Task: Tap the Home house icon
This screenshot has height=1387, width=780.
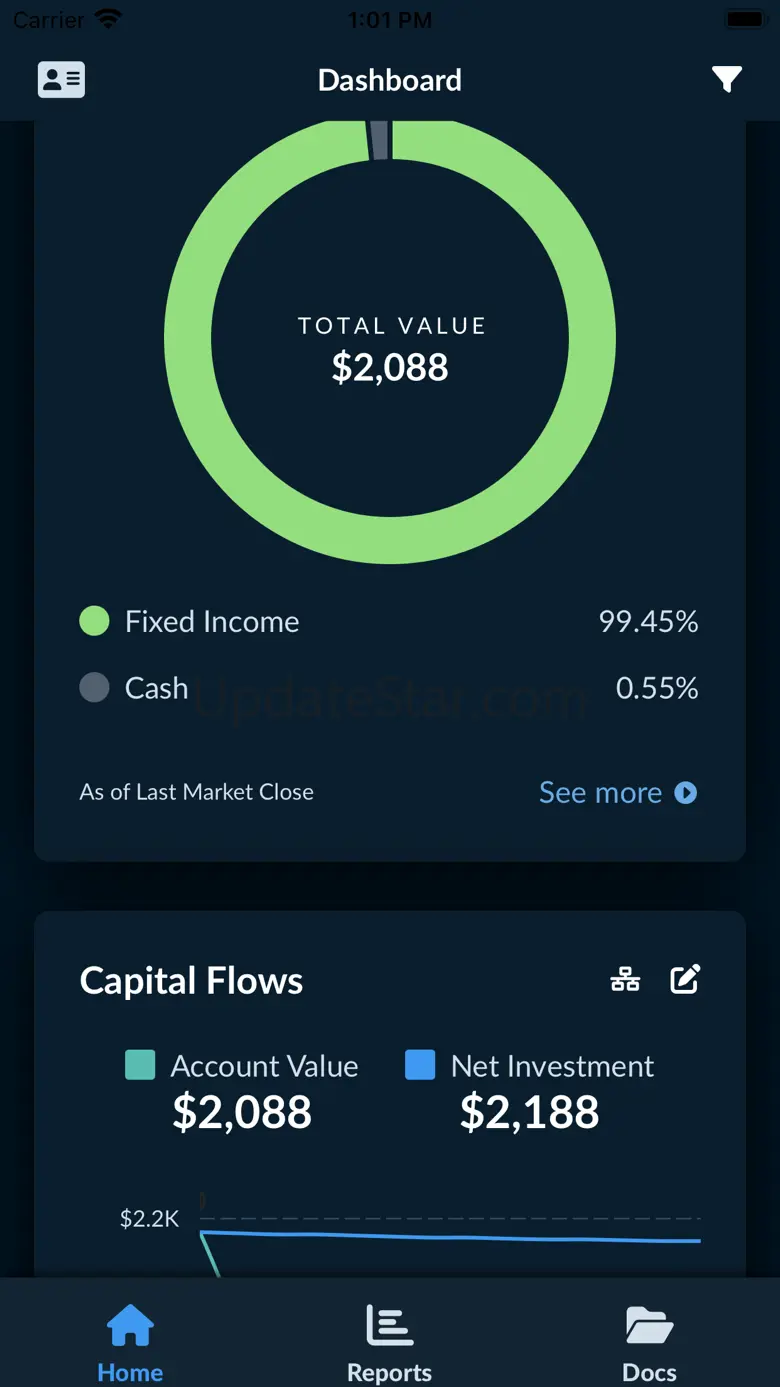Action: [x=130, y=1327]
